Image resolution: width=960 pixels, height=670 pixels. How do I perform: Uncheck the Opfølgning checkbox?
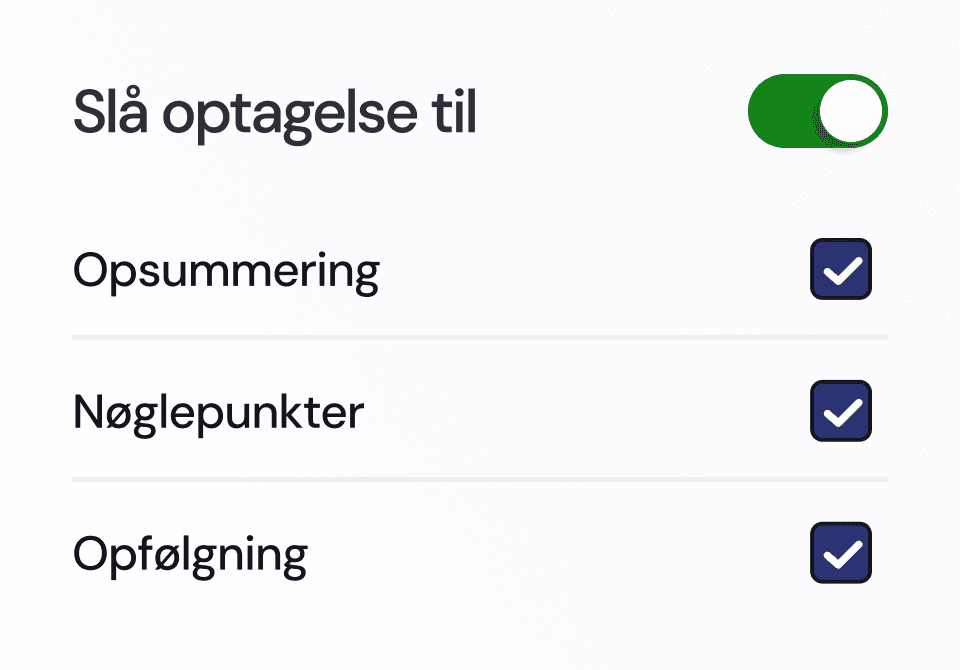pyautogui.click(x=841, y=552)
